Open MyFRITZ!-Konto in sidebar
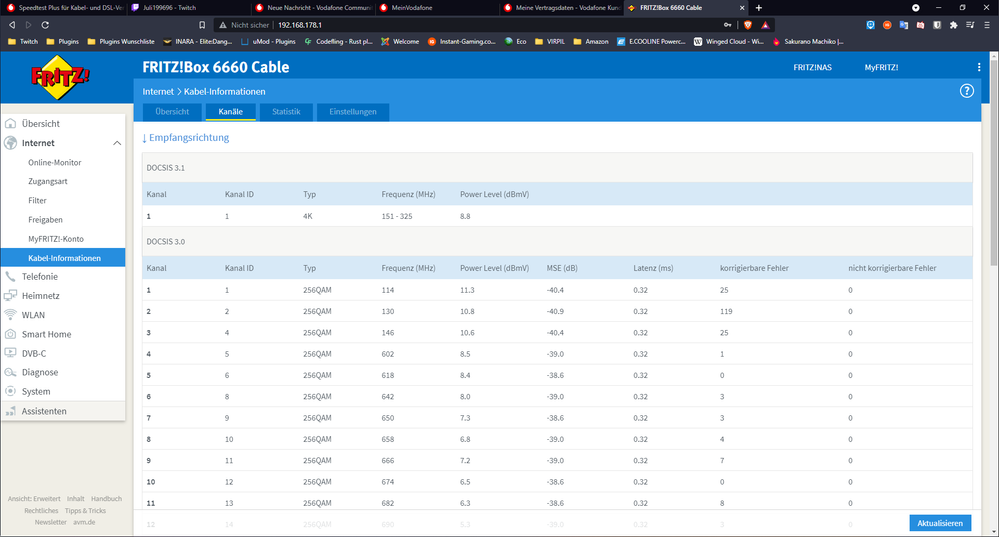The image size is (999, 537). pyautogui.click(x=56, y=239)
